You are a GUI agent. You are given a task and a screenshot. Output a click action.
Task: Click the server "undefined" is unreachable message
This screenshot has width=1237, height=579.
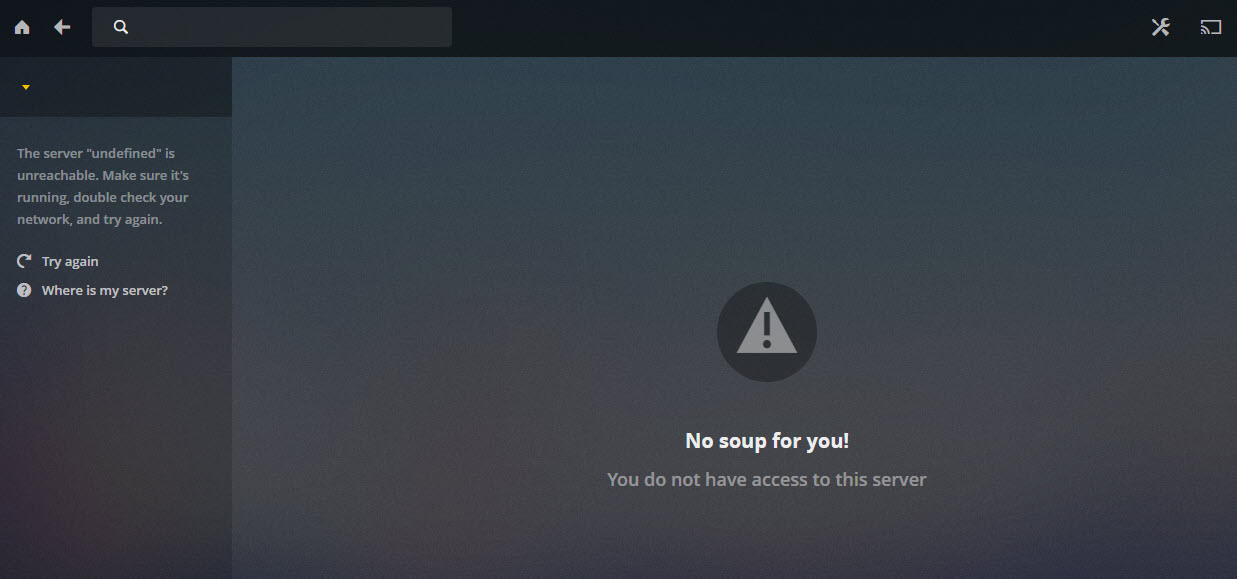coord(103,186)
